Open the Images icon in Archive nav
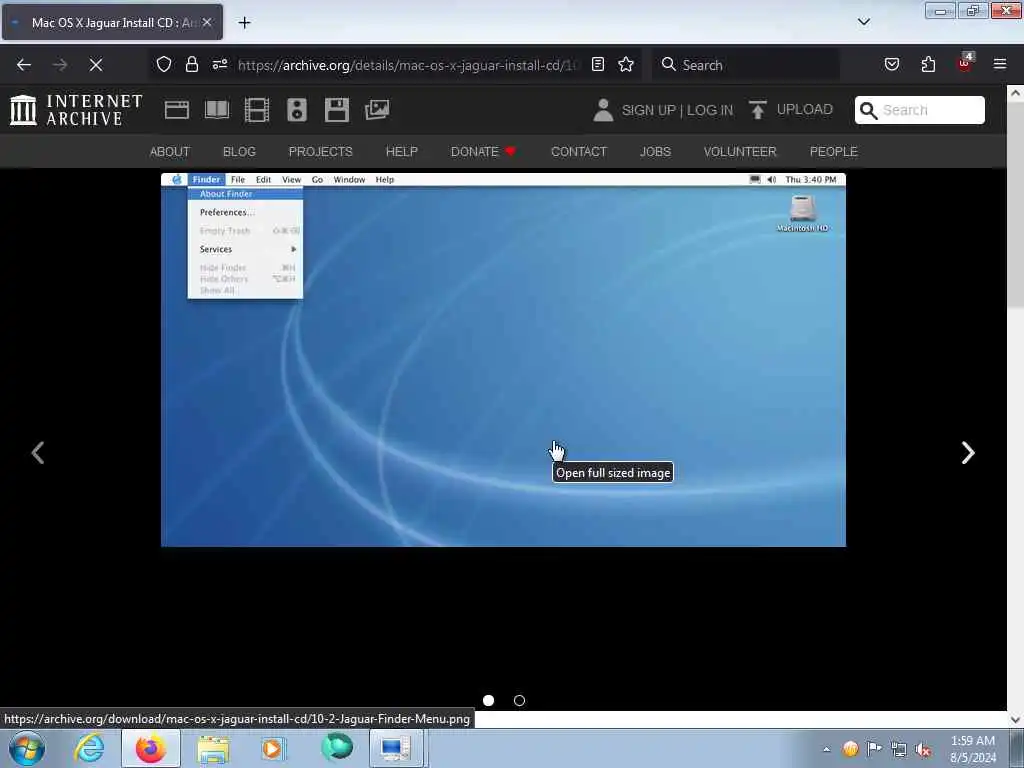 [x=377, y=110]
